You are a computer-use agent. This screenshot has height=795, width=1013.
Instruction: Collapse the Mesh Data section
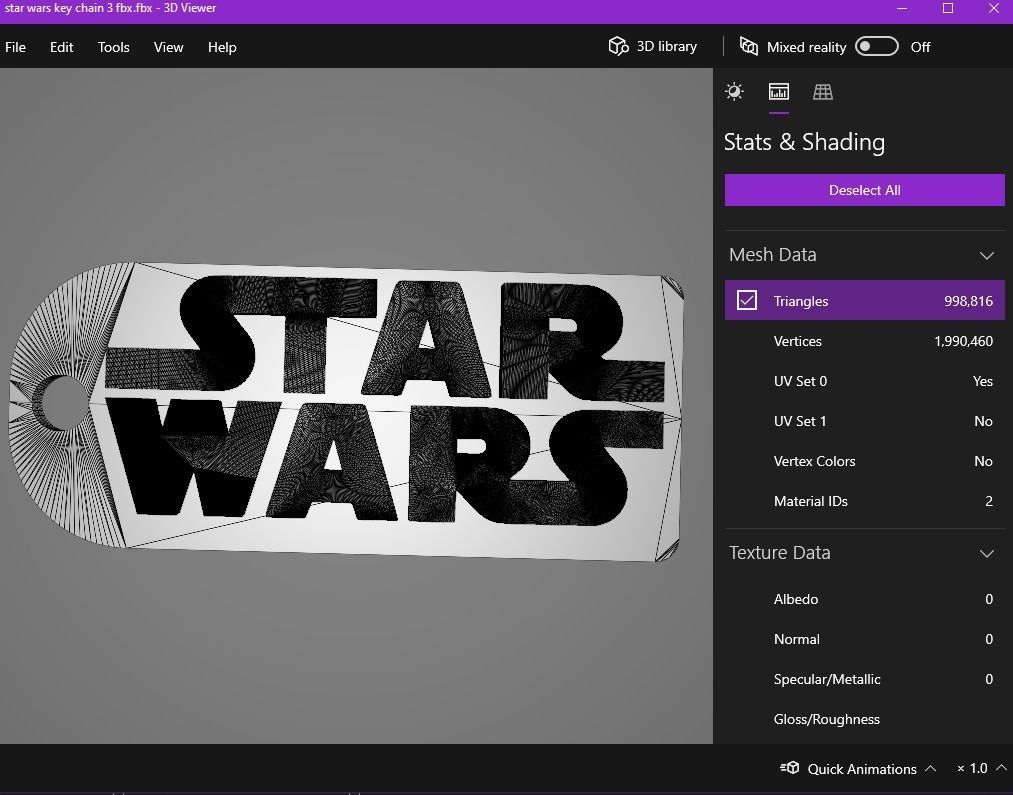[987, 255]
